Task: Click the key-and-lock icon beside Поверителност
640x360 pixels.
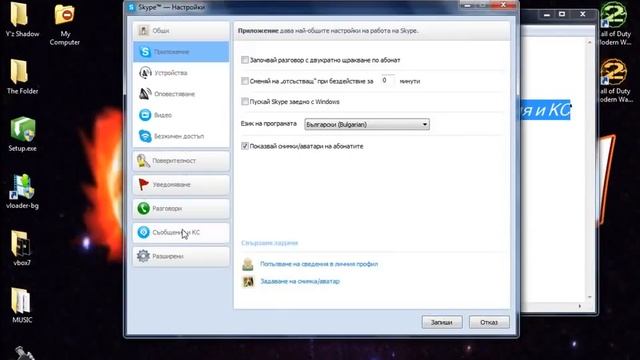Action: 143,161
